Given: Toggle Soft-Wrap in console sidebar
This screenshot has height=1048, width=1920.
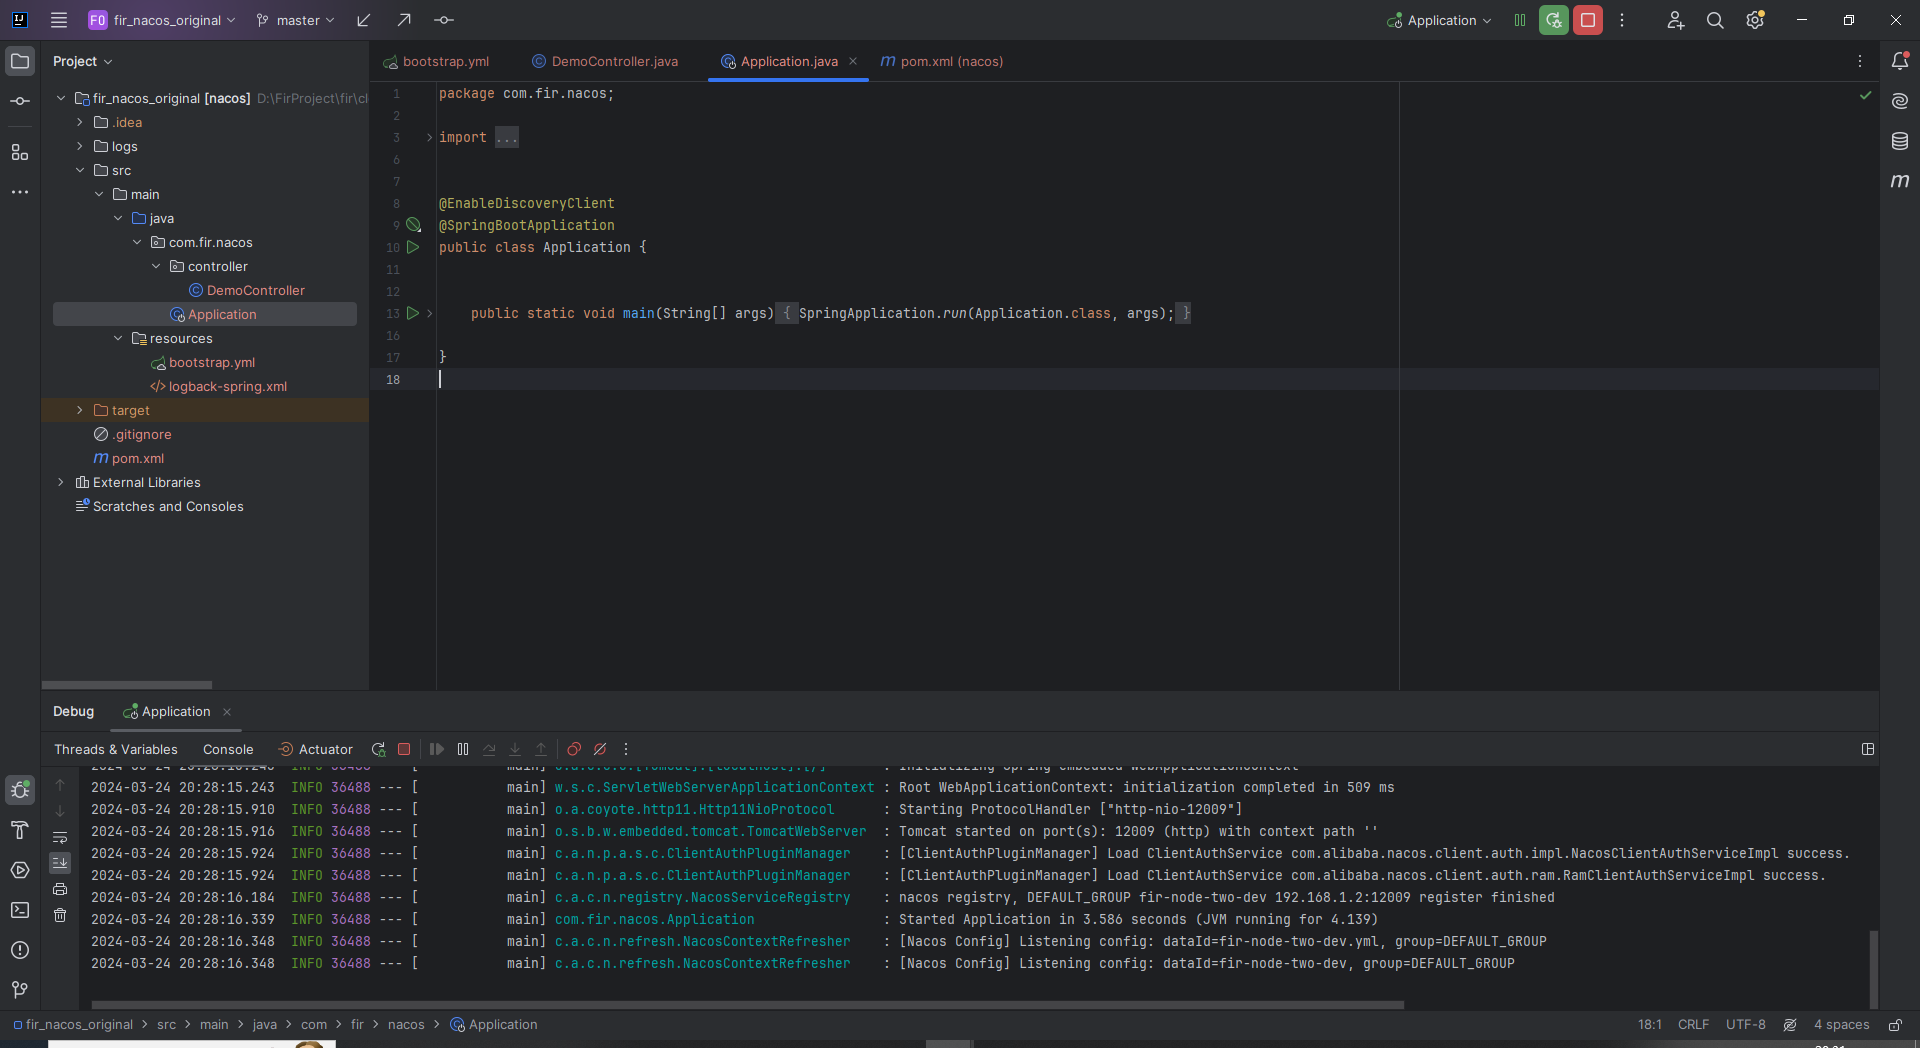Looking at the screenshot, I should [x=60, y=838].
